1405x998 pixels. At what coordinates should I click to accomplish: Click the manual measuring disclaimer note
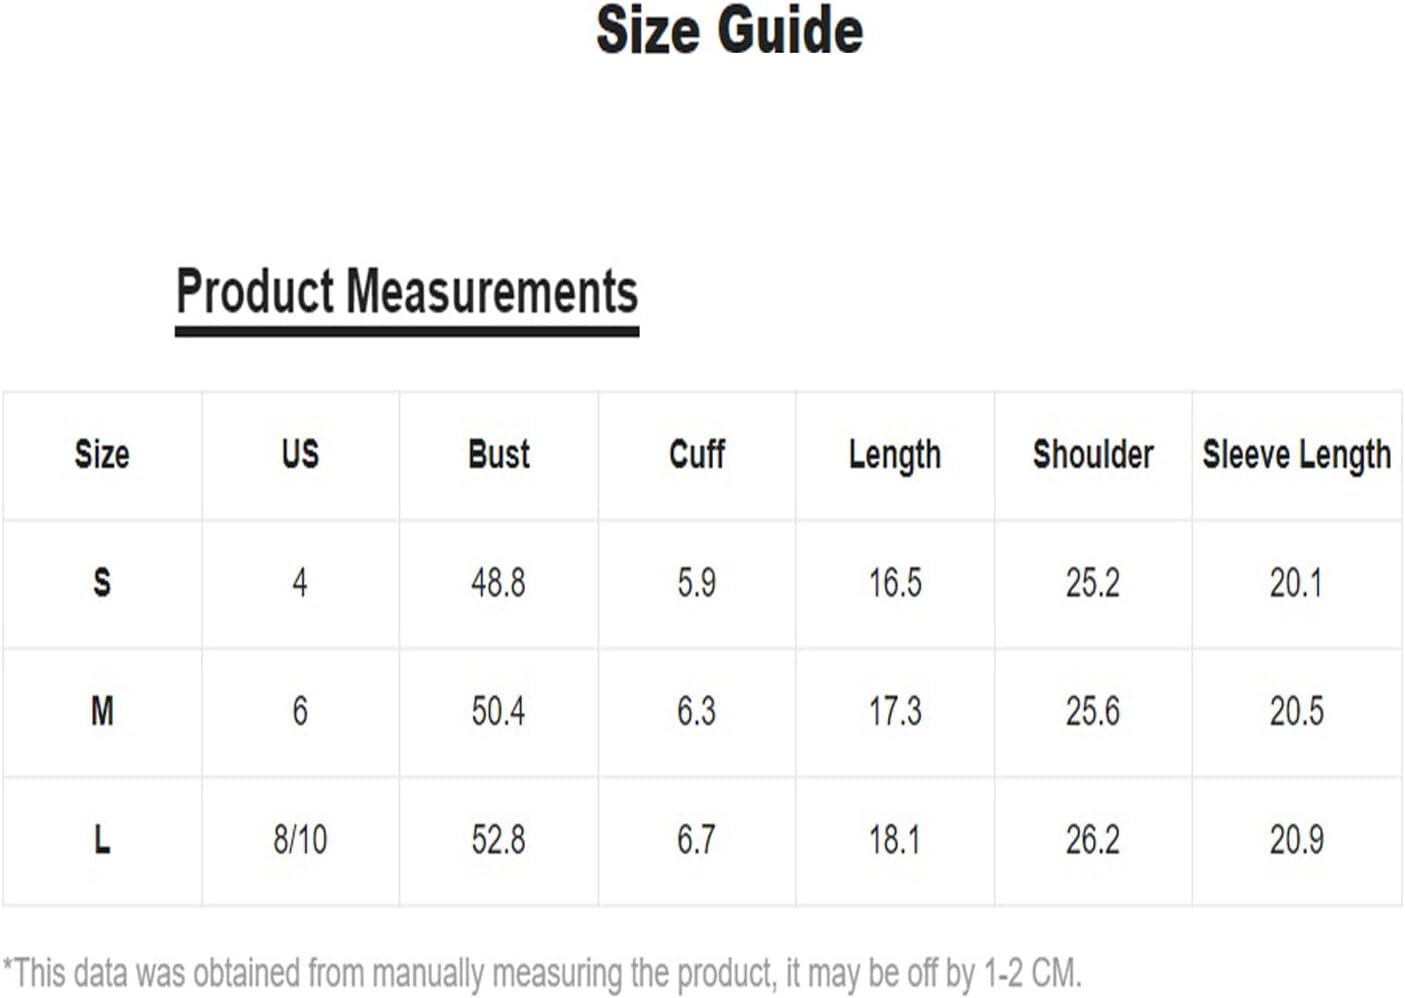click(x=542, y=973)
